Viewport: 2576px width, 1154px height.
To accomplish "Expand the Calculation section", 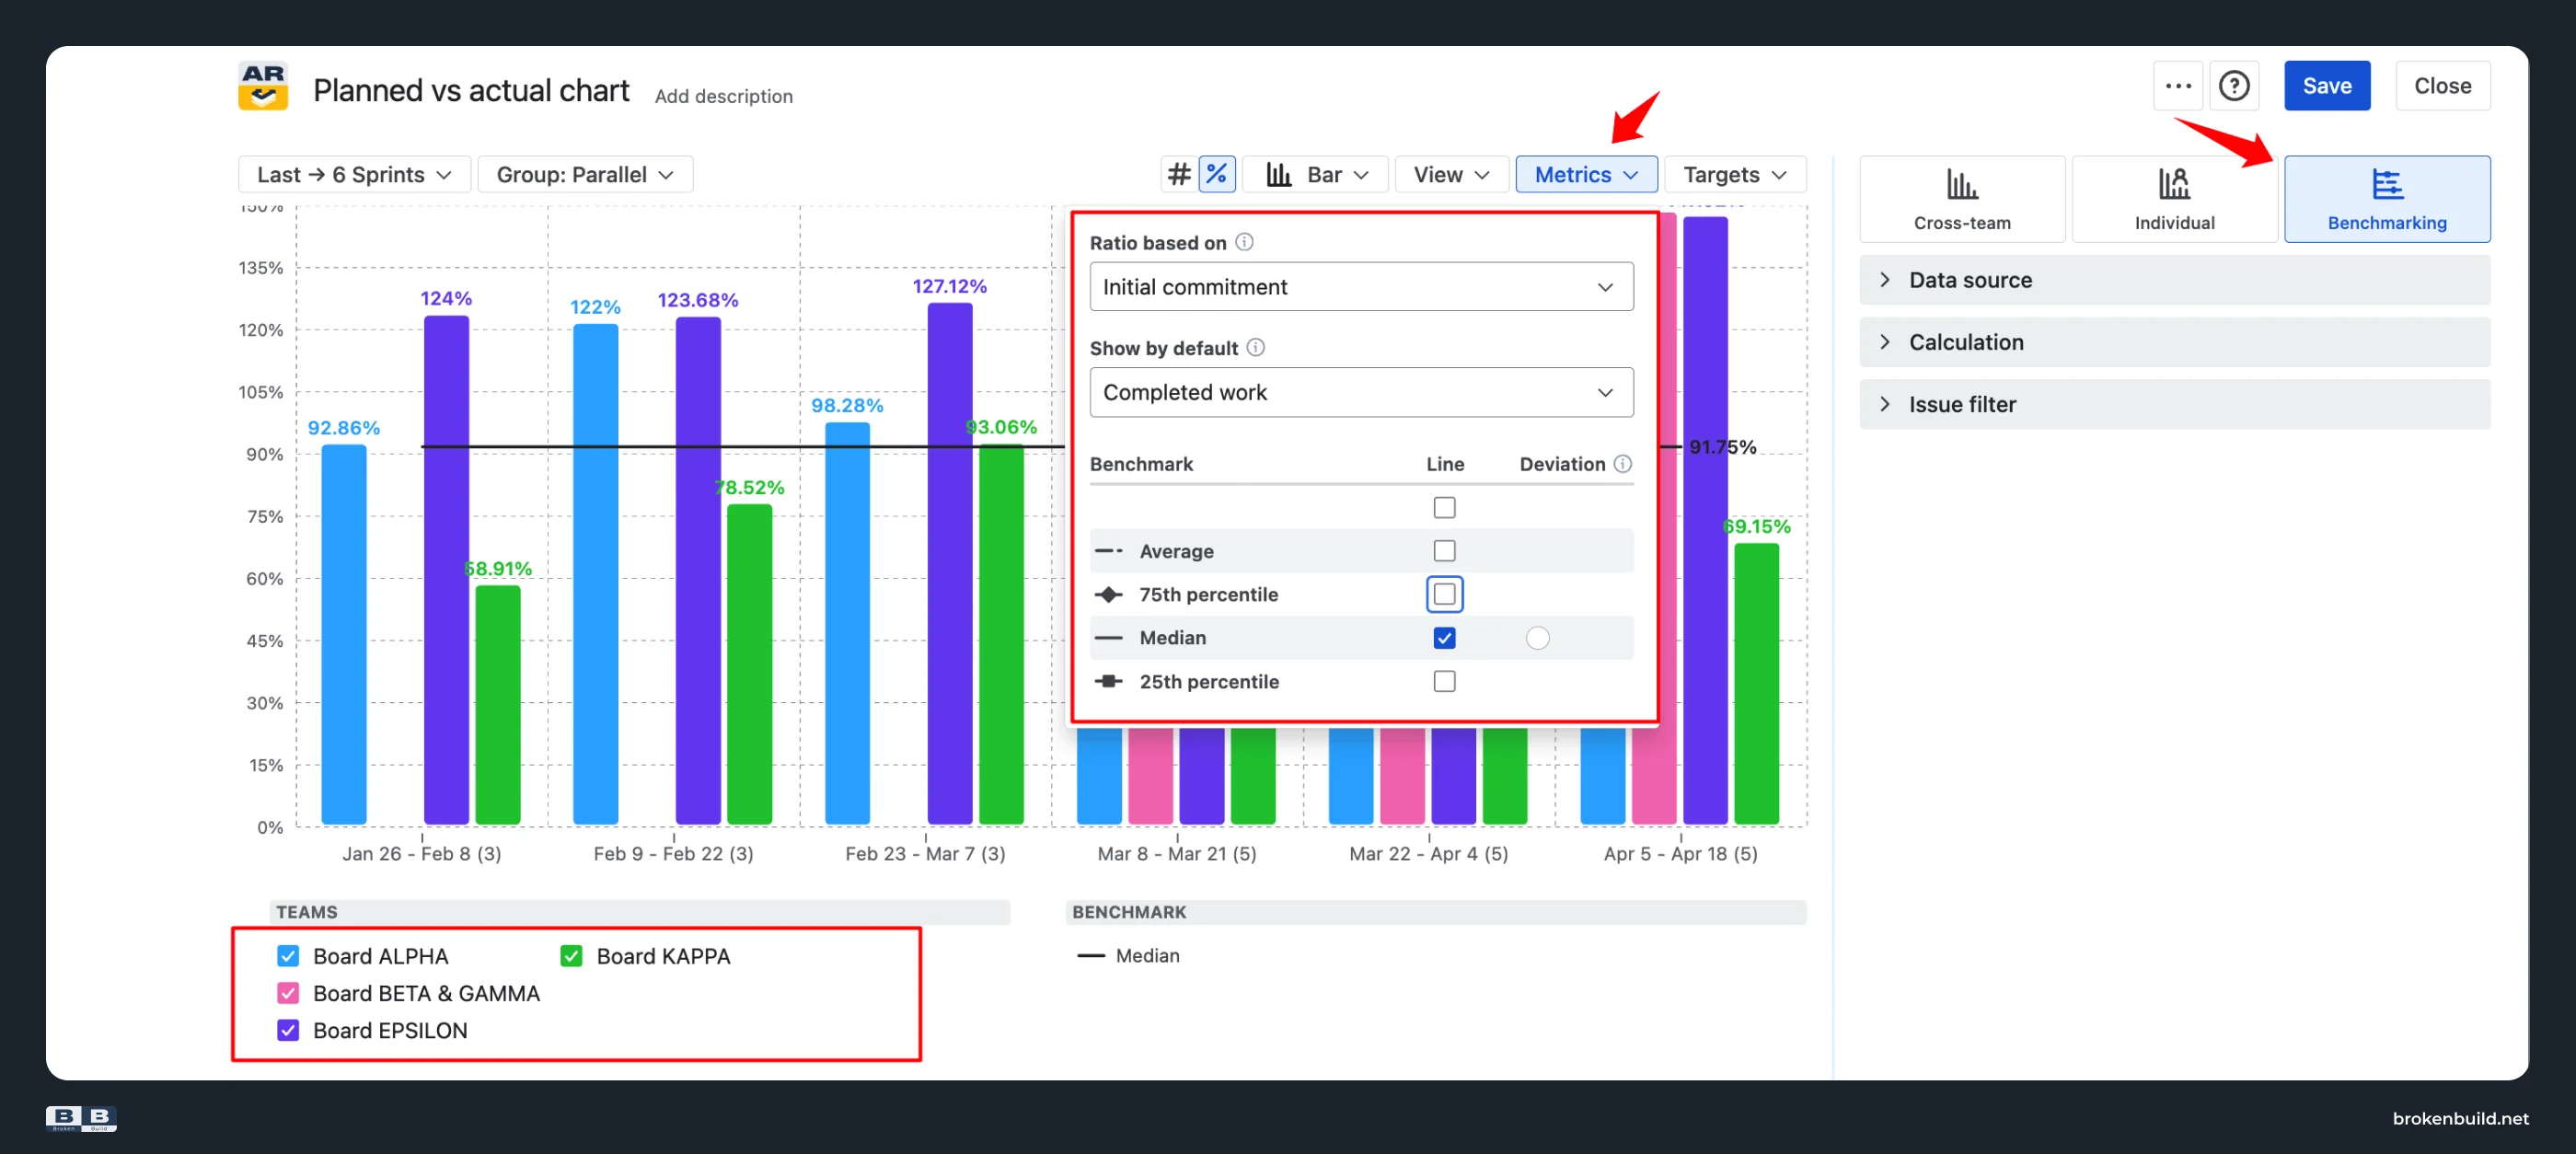I will click(x=2174, y=342).
